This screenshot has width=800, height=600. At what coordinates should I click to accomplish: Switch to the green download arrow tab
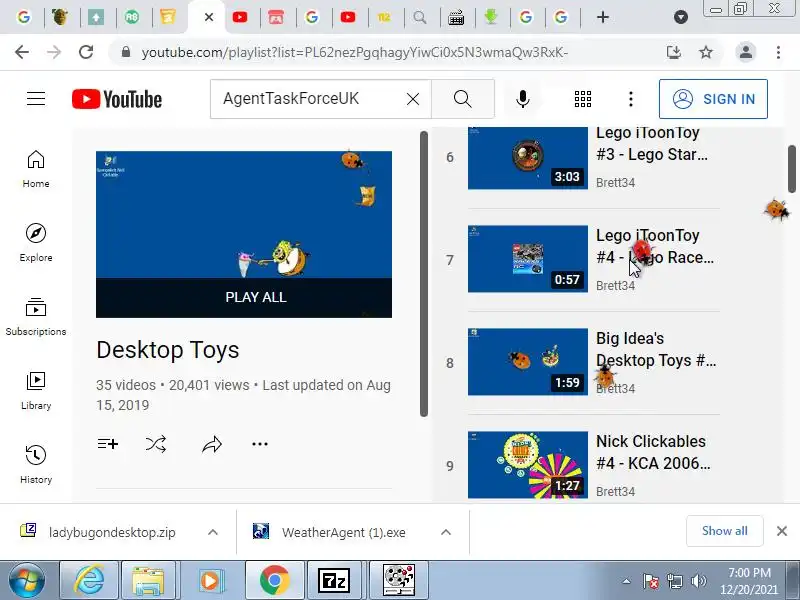coord(491,17)
